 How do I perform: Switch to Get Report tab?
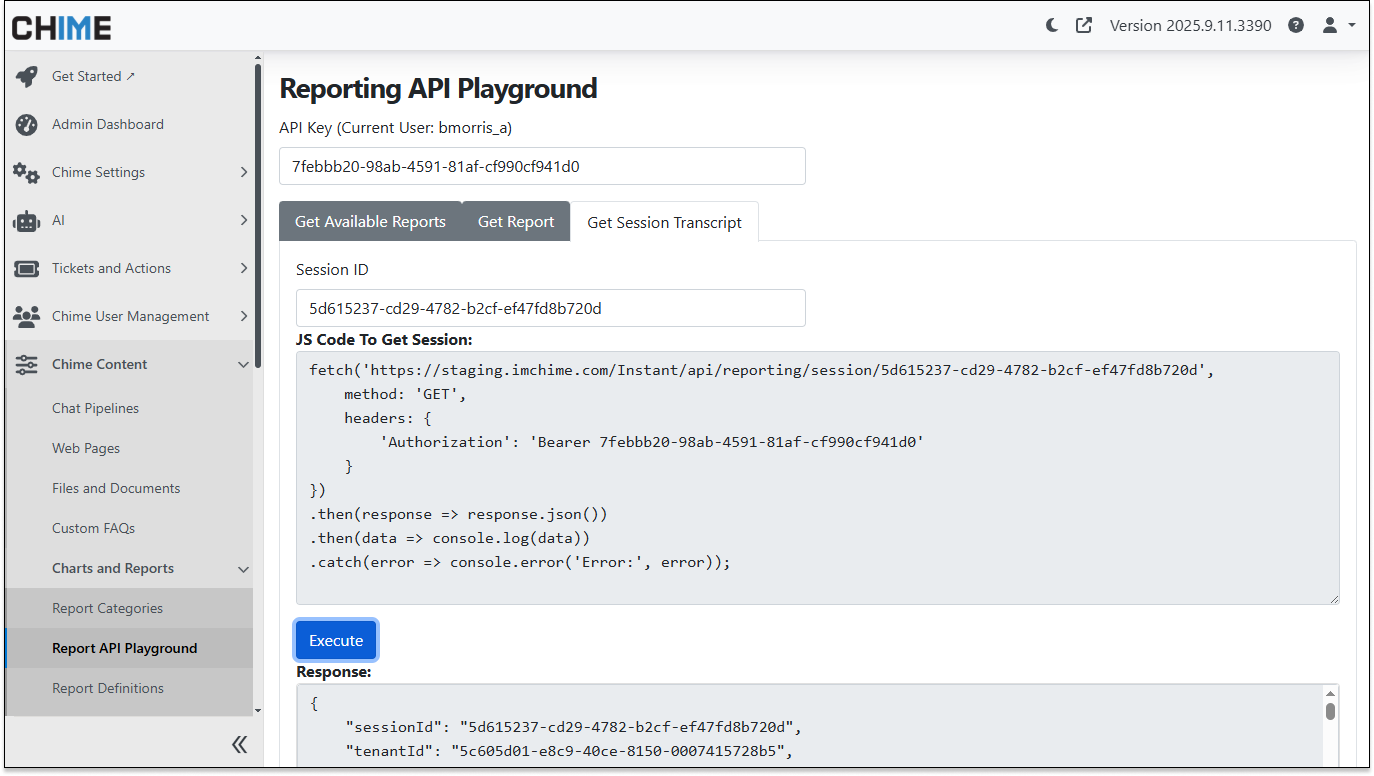pos(516,221)
